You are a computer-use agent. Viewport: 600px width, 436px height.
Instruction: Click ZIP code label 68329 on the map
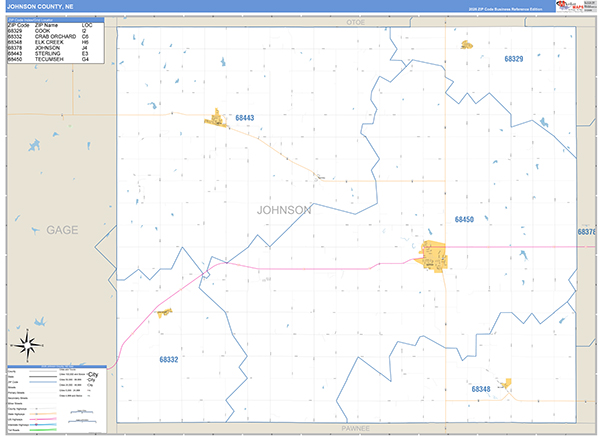514,59
